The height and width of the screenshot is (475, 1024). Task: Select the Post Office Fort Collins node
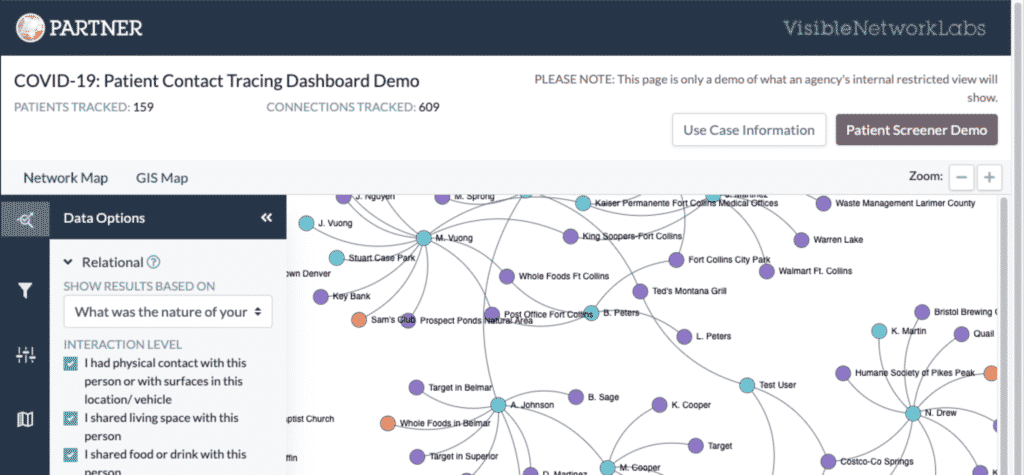(x=492, y=314)
